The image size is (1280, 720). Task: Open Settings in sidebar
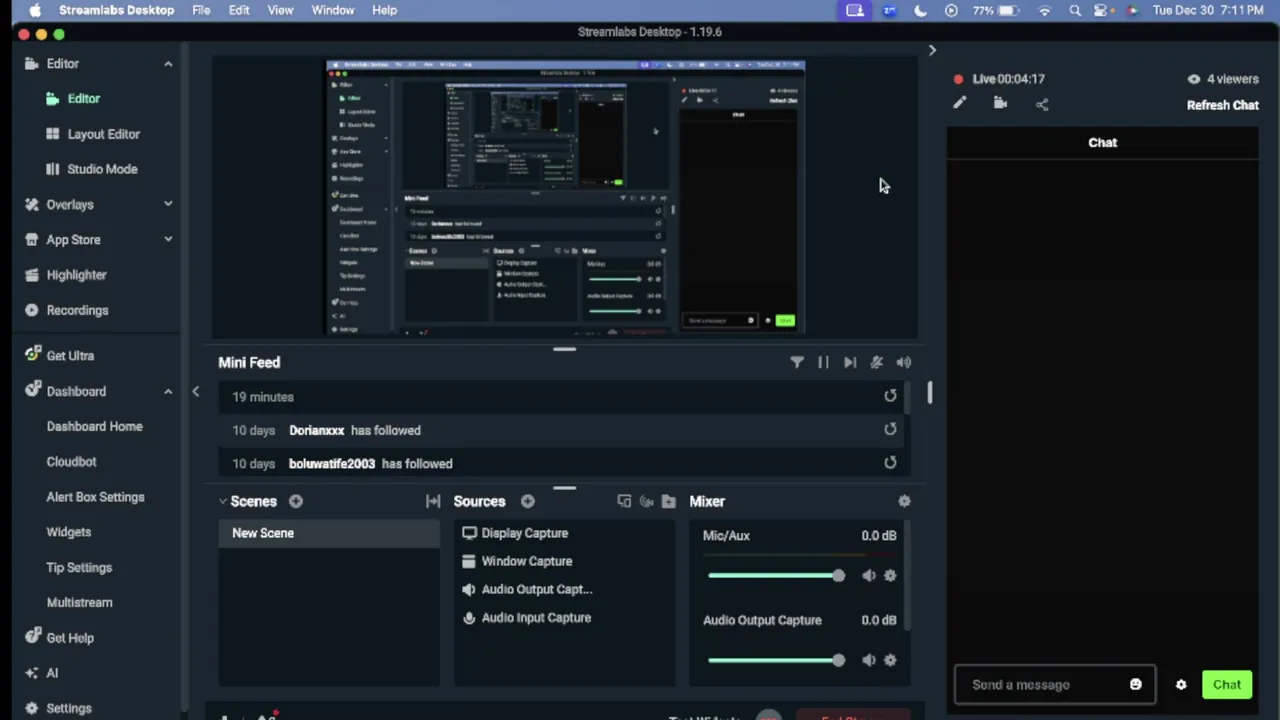(x=68, y=708)
